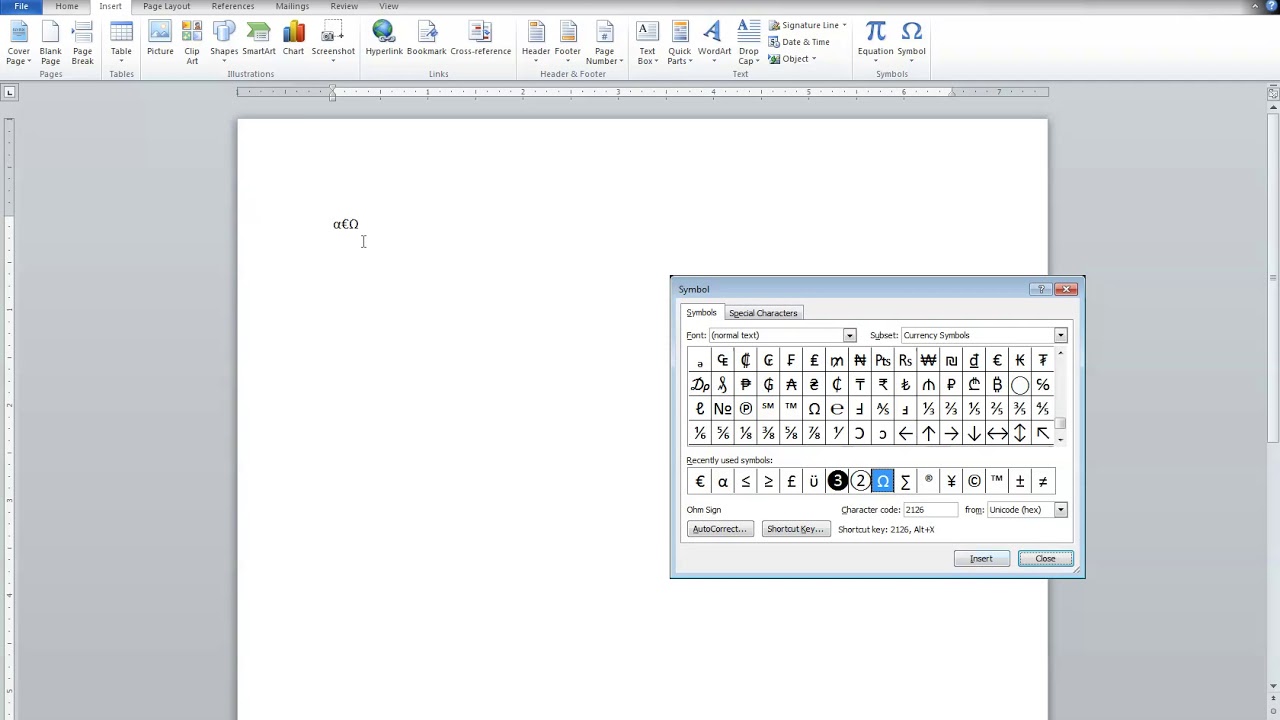Insert a Page Break

tap(82, 44)
